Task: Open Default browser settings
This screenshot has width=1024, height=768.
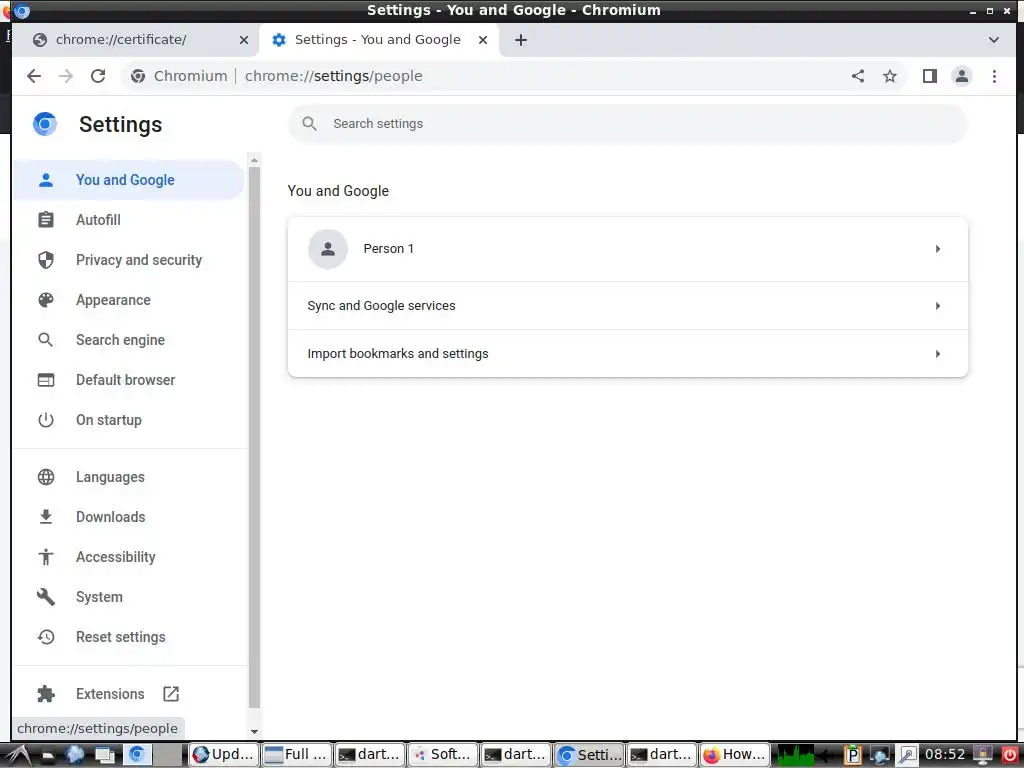Action: 129,380
